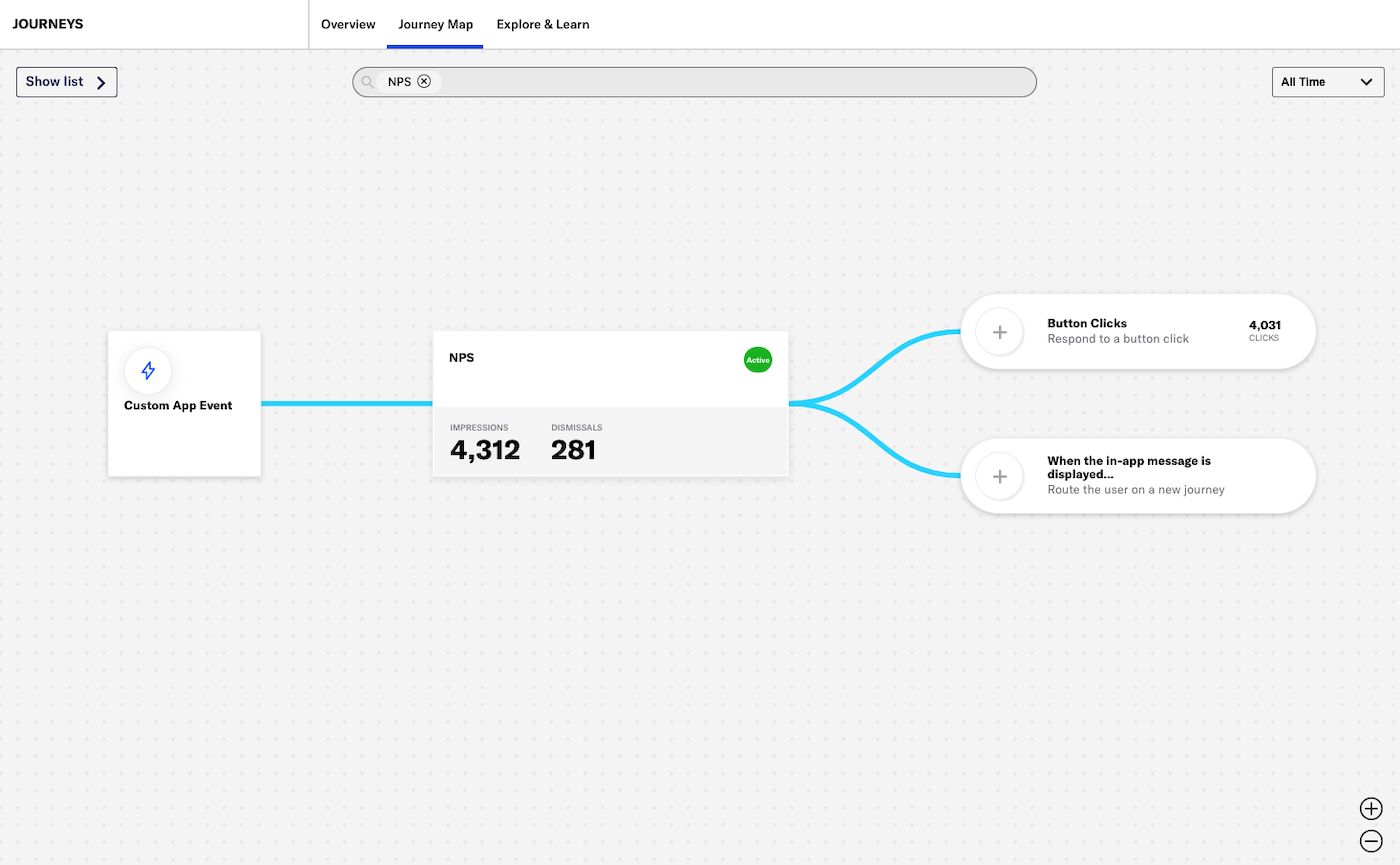1400x865 pixels.
Task: Click the plus icon beside Button Clicks
Action: [999, 331]
